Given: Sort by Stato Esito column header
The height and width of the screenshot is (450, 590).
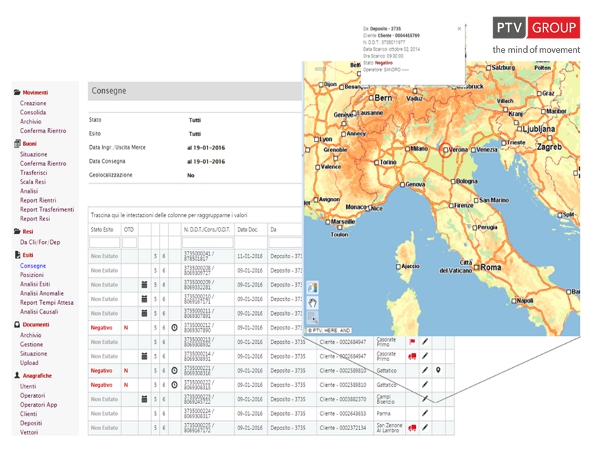Looking at the screenshot, I should [102, 230].
